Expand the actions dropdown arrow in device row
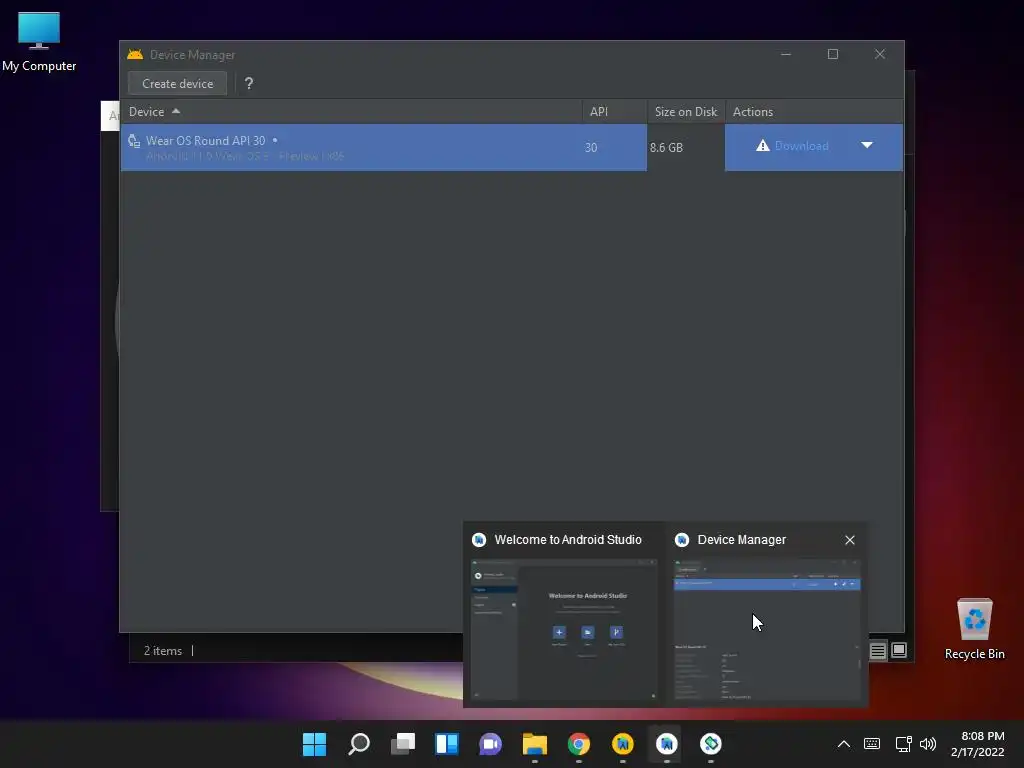Screen dimensions: 1024x768 pos(867,145)
